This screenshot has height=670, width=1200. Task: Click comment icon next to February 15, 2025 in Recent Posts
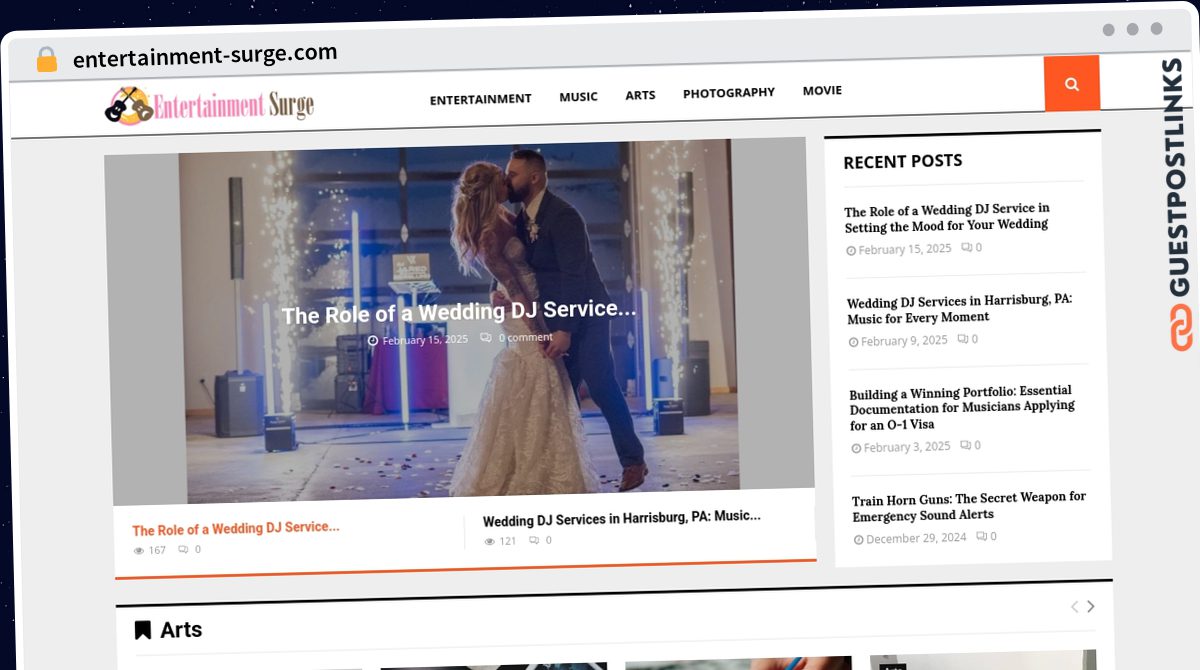point(966,248)
